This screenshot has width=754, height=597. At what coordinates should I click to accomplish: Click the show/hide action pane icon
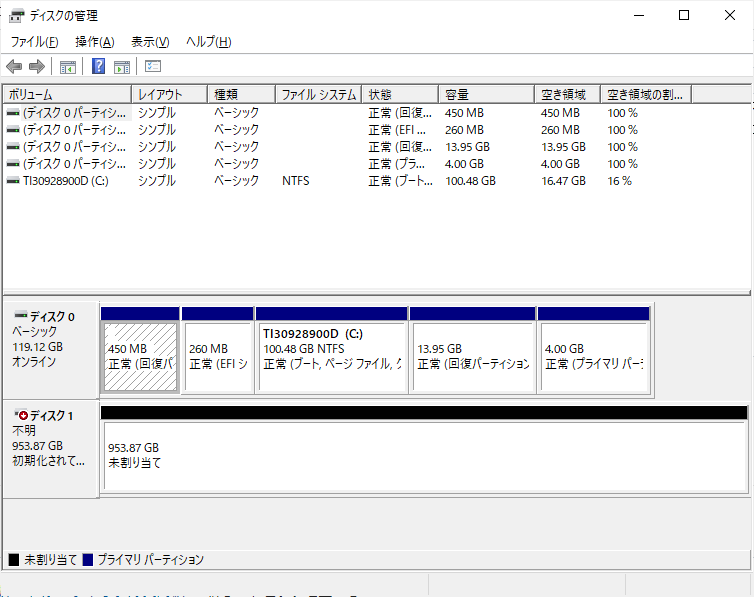pyautogui.click(x=122, y=67)
